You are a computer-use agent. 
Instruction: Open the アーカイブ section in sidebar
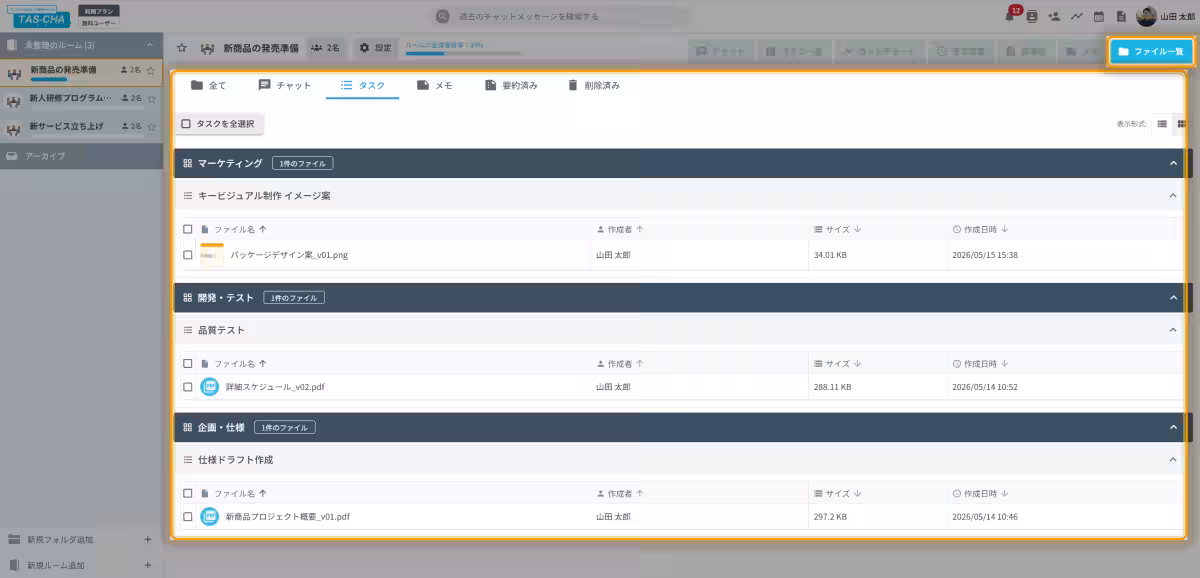(x=81, y=156)
